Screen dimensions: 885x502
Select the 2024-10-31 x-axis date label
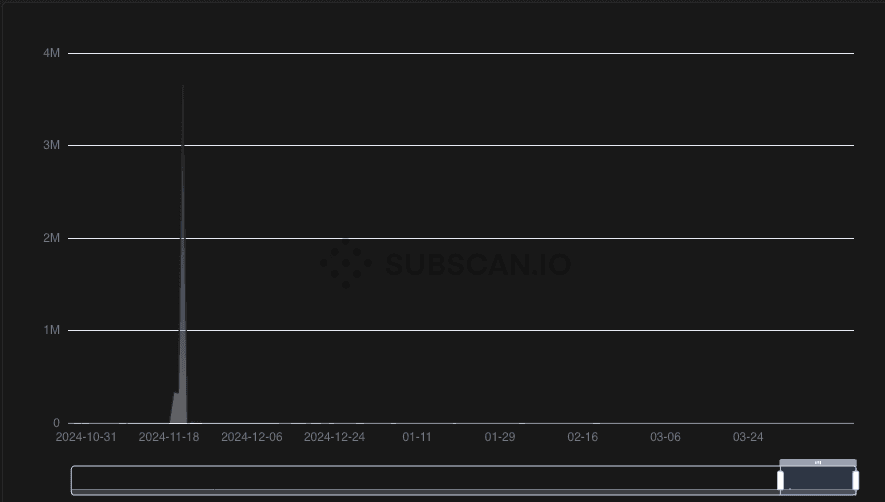pos(86,437)
